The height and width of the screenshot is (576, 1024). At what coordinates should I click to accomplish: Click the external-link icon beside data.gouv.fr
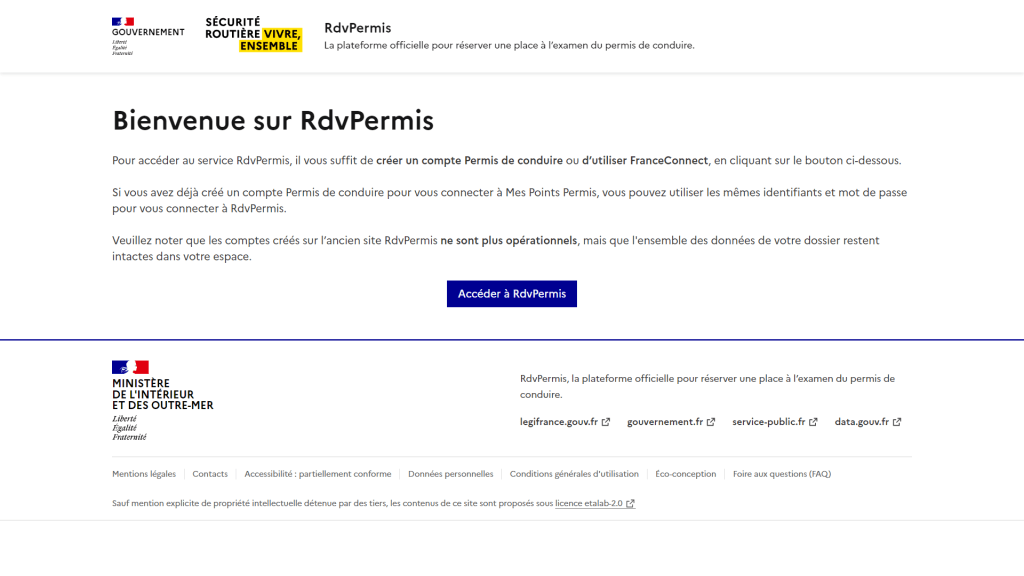pos(899,421)
